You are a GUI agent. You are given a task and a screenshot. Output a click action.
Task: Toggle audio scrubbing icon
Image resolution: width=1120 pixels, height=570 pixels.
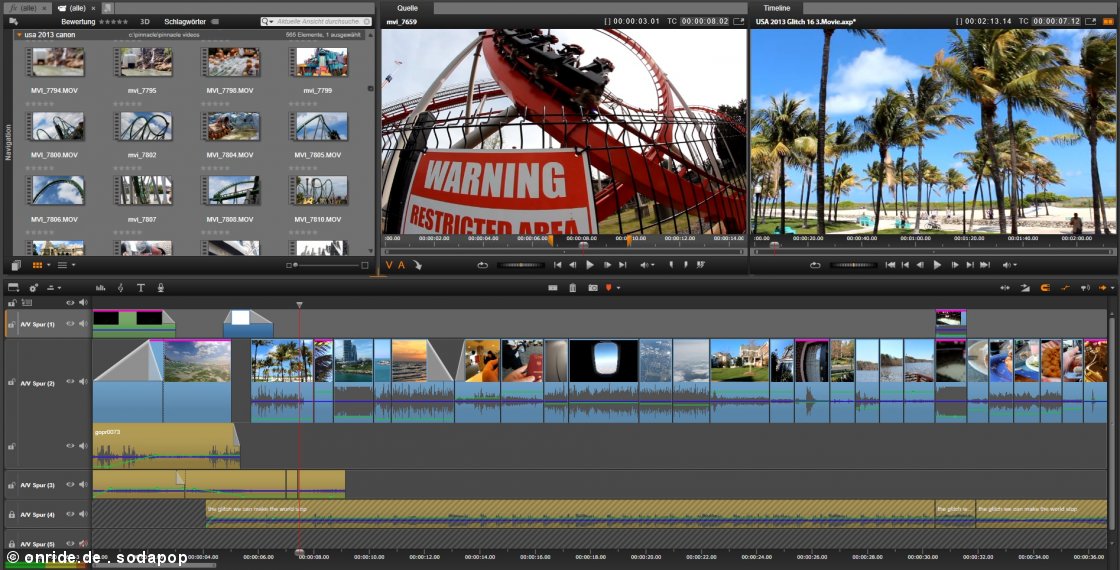click(x=1084, y=288)
